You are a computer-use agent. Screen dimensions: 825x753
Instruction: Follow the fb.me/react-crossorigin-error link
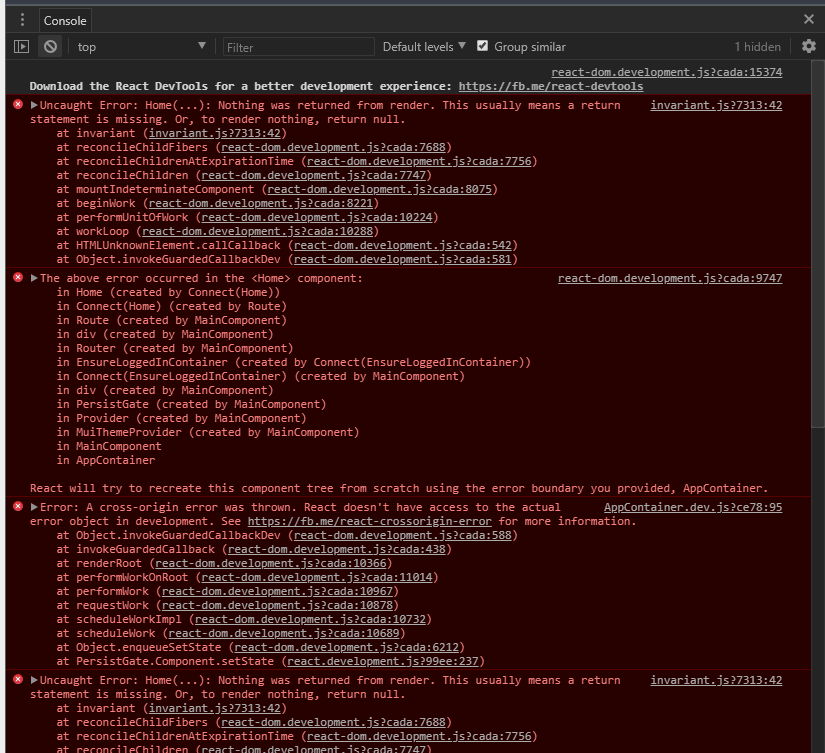[x=369, y=521]
